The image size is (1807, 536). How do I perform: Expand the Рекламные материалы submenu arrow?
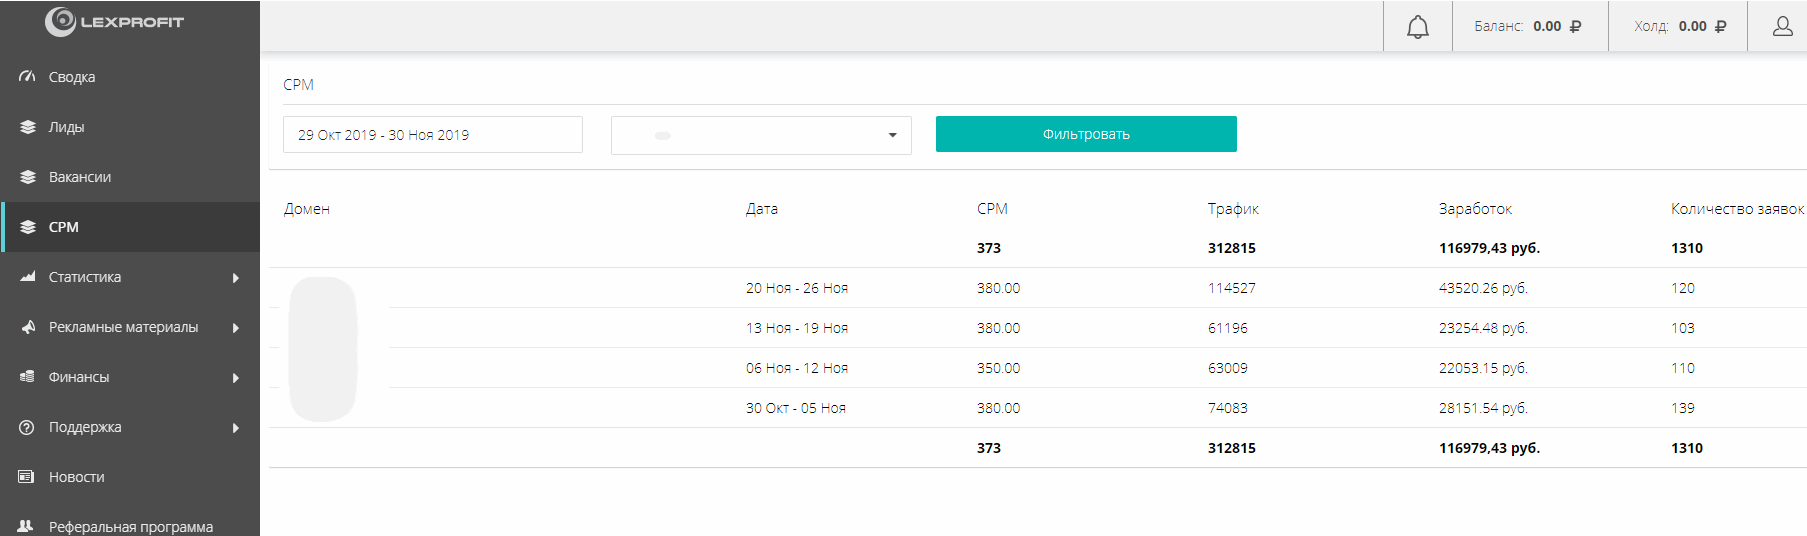236,328
